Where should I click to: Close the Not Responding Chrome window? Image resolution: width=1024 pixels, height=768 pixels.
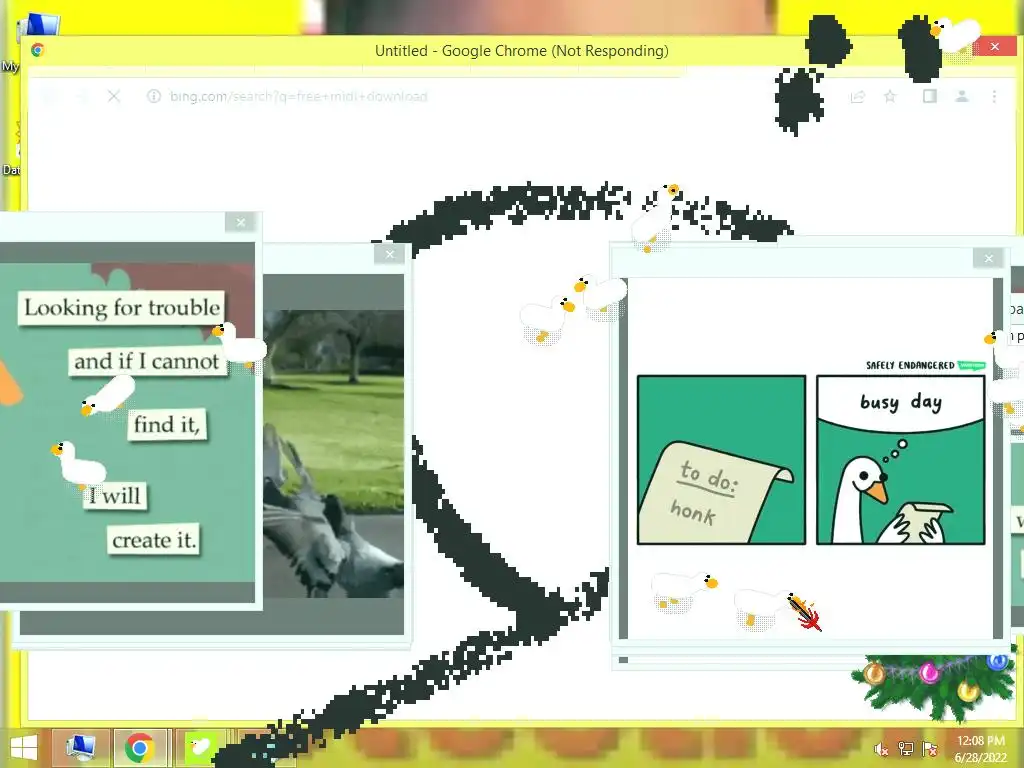coord(995,46)
